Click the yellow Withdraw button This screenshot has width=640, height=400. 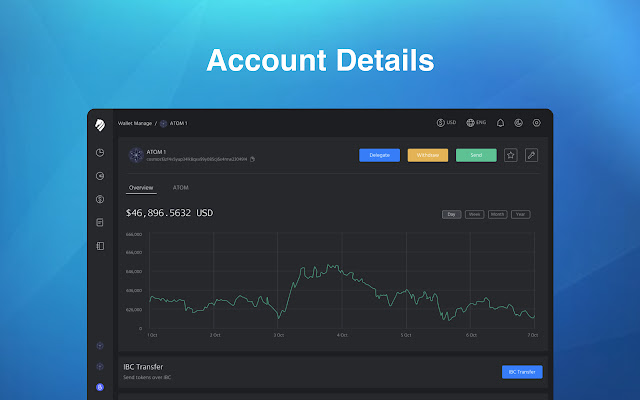(x=428, y=155)
